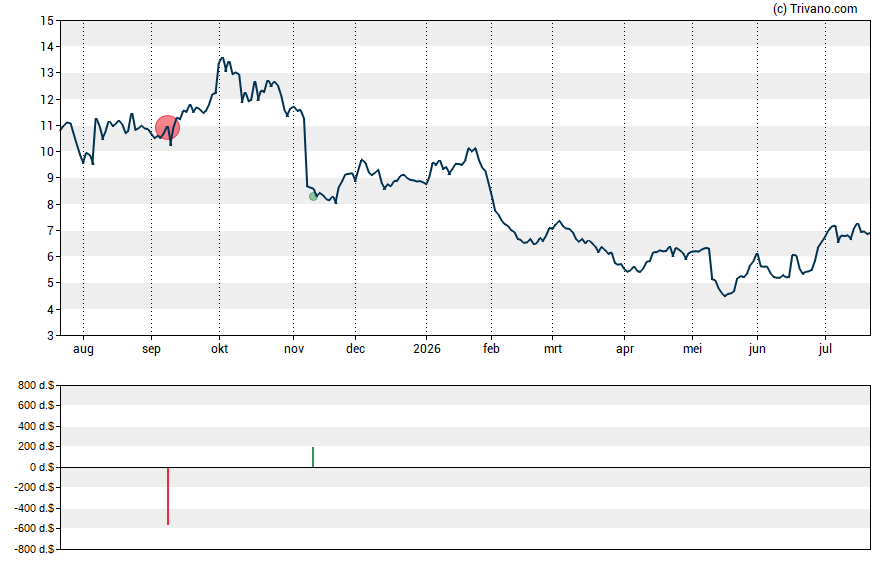The height and width of the screenshot is (565, 888).
Task: Select the '2026' year axis label
Action: [x=427, y=349]
